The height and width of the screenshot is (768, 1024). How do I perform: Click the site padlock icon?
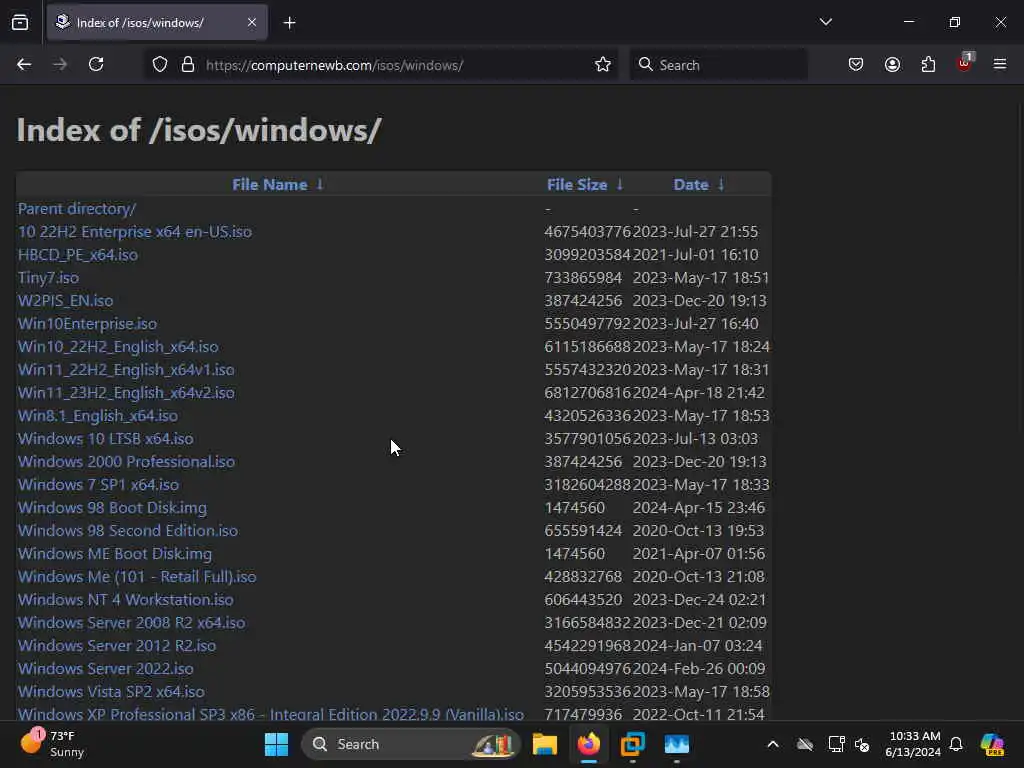click(188, 65)
